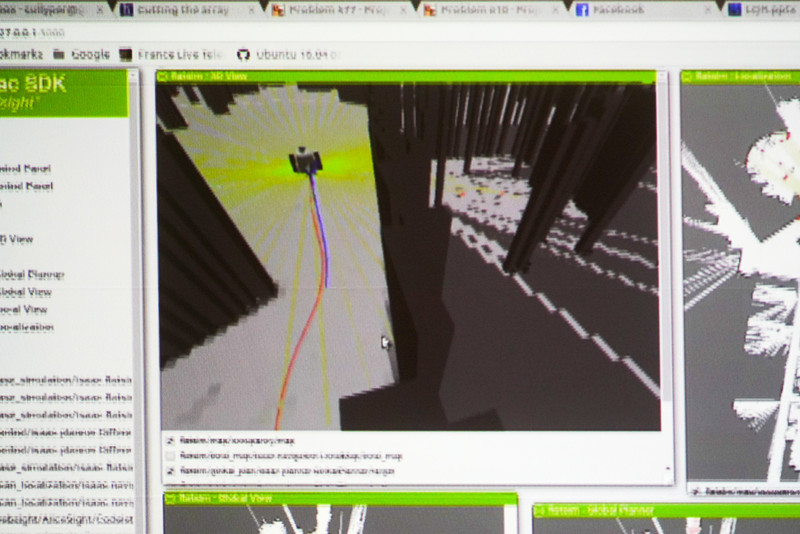Switch to the rightmost browser tab
This screenshot has width=800, height=534.
tap(763, 10)
